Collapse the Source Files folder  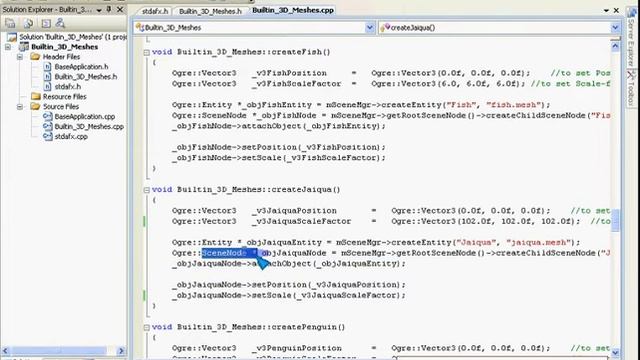20,107
